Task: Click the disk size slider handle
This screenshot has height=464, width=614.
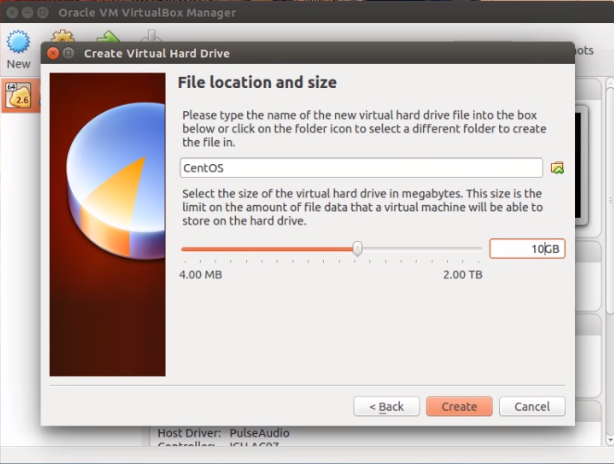Action: click(357, 249)
